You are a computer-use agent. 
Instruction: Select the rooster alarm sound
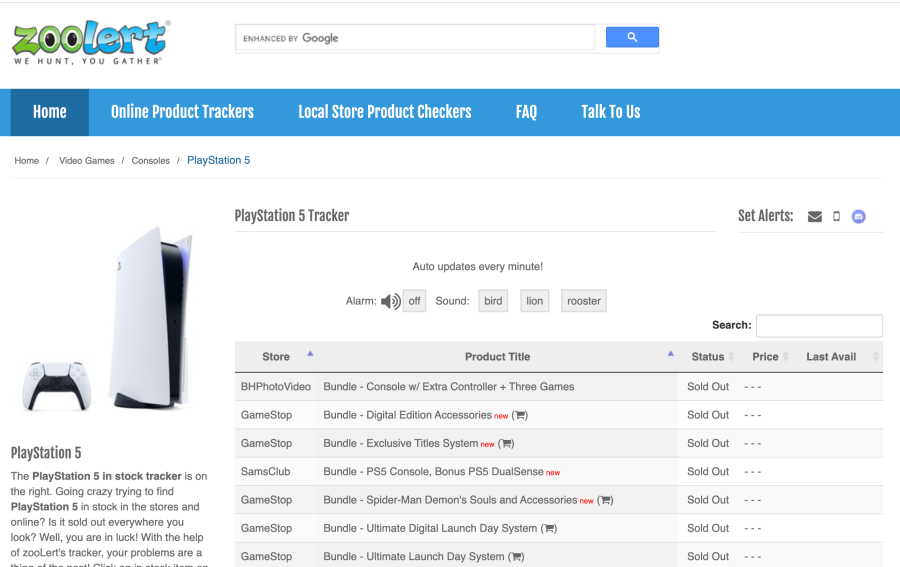click(584, 301)
